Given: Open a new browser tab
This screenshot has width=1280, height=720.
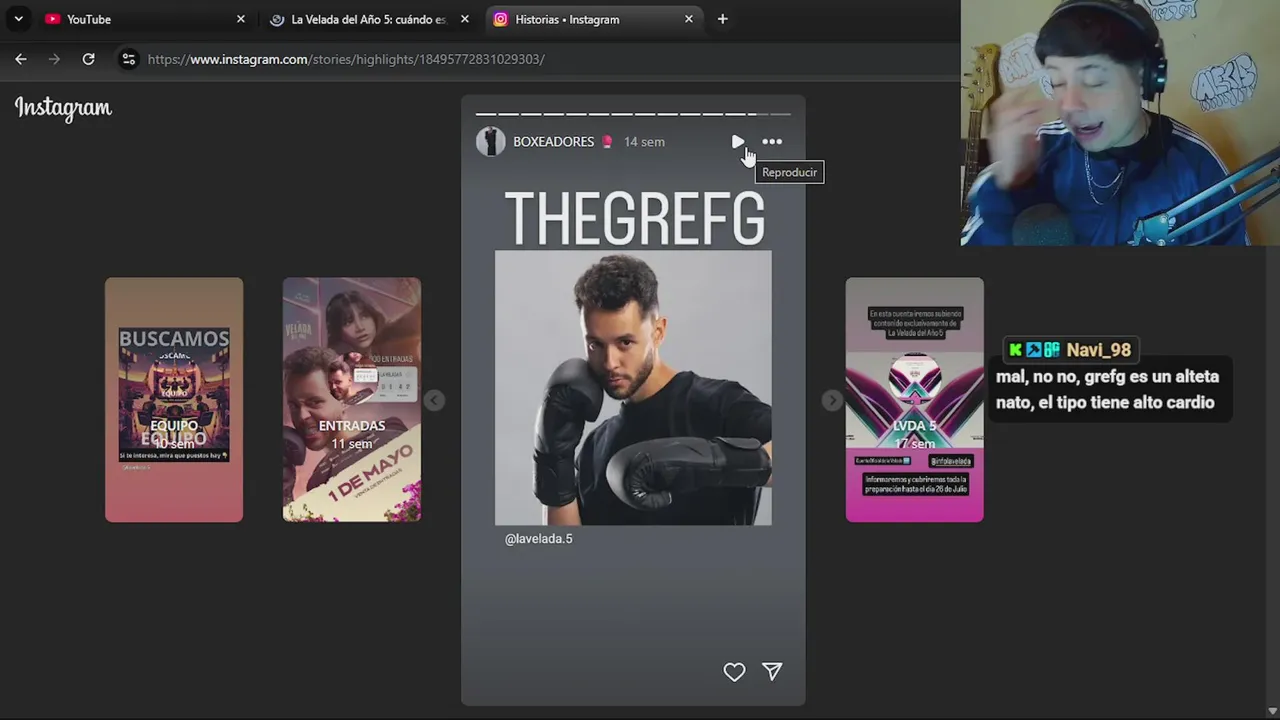Looking at the screenshot, I should tap(722, 19).
